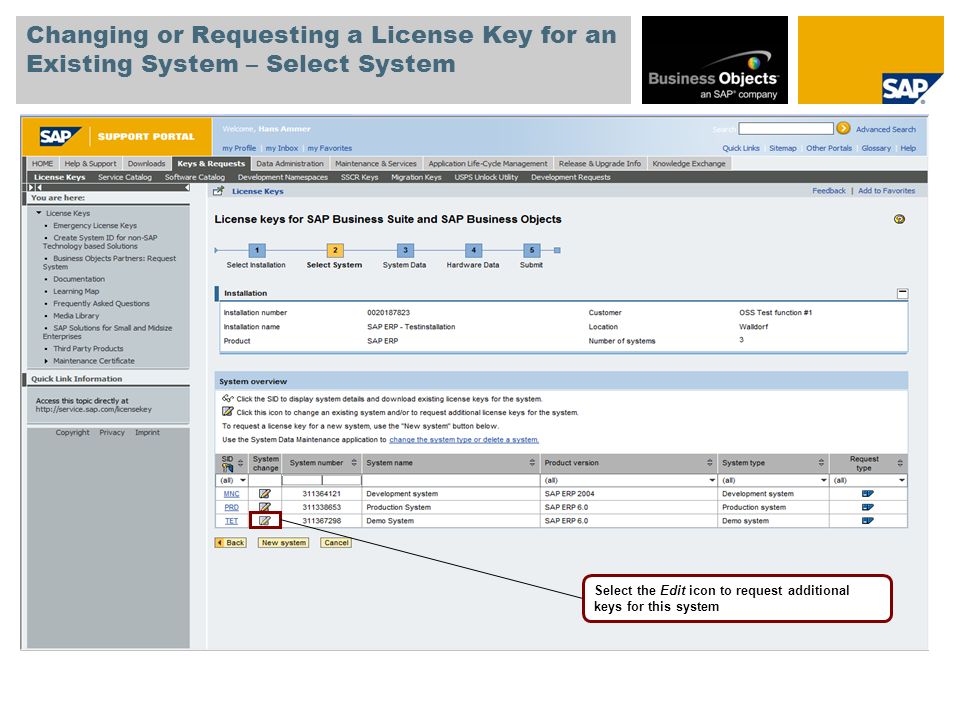960x720 pixels.
Task: Open the Product version filter dropdown
Action: click(x=712, y=480)
